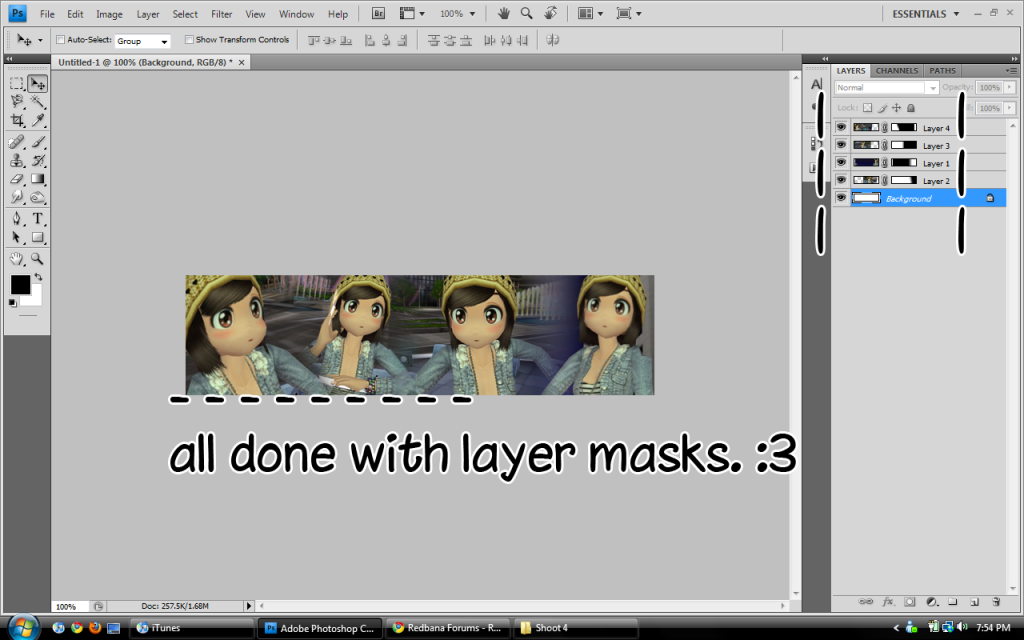Viewport: 1024px width, 640px height.
Task: Hide Layer 4 with its eye icon
Action: pos(841,127)
